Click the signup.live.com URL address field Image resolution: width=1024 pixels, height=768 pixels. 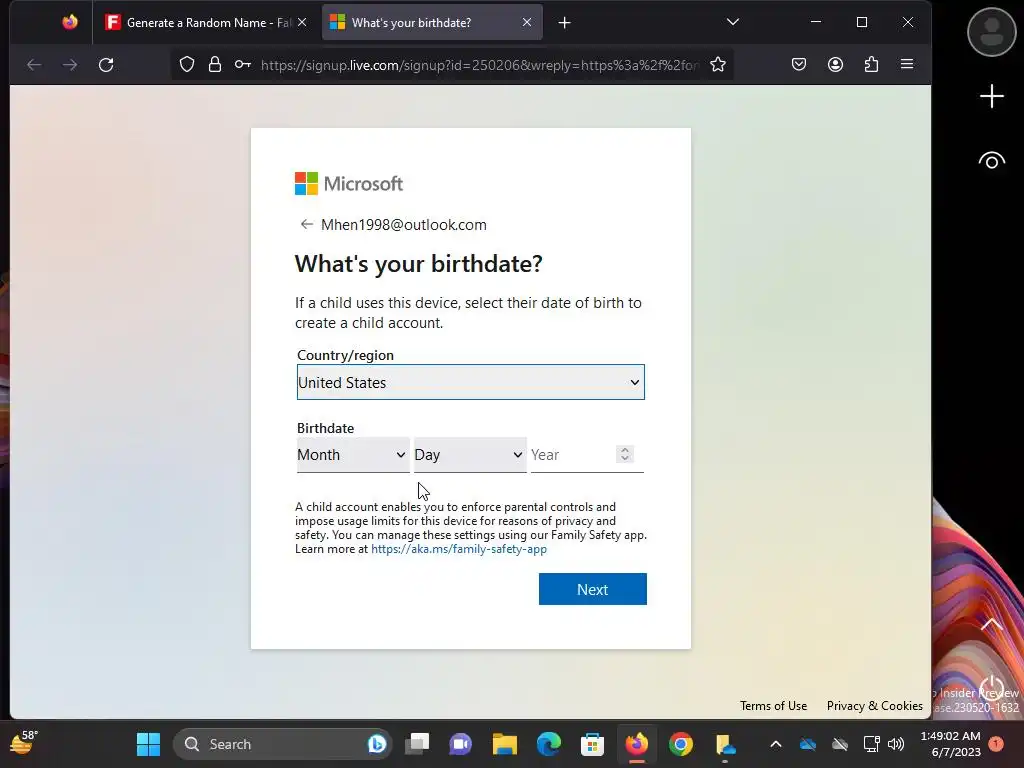tap(479, 65)
